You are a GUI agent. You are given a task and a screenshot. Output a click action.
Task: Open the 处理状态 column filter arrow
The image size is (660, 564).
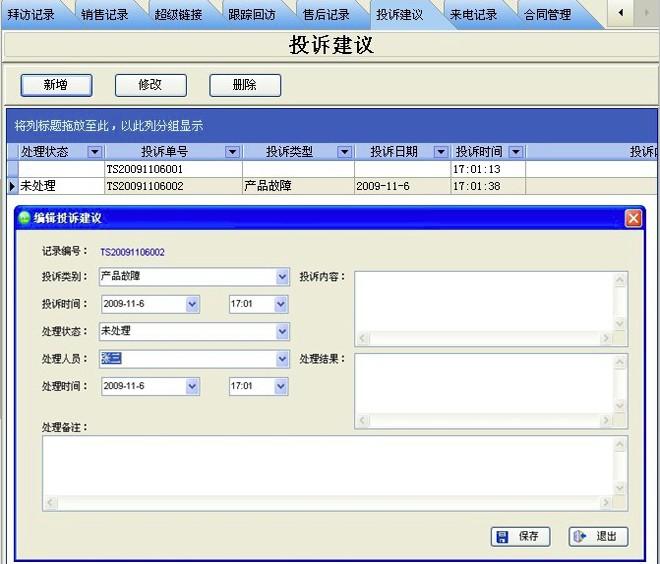tap(95, 152)
